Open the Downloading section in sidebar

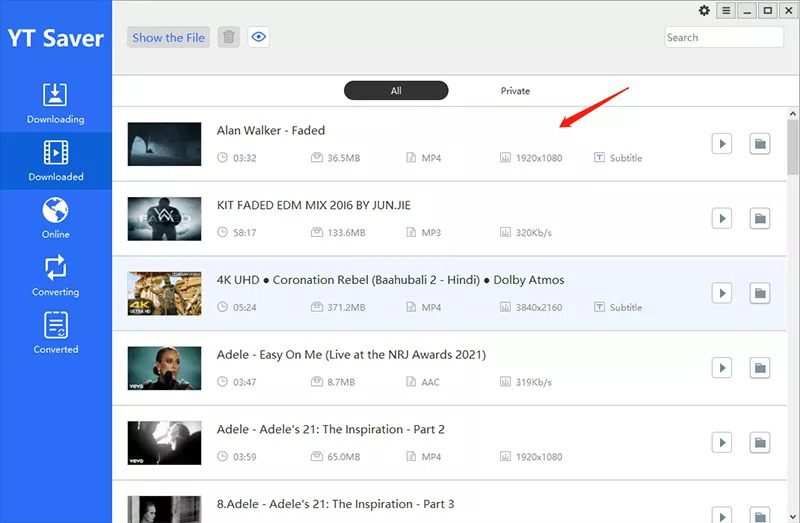pyautogui.click(x=55, y=103)
